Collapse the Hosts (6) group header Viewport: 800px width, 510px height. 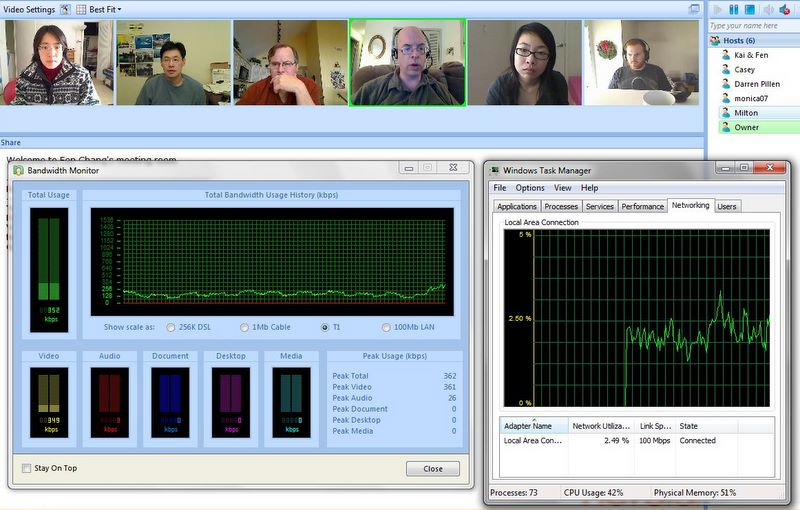coord(754,40)
